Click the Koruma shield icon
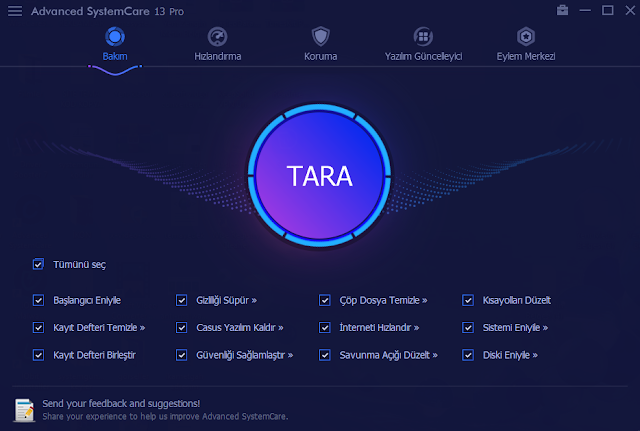This screenshot has height=431, width=640. 320,36
